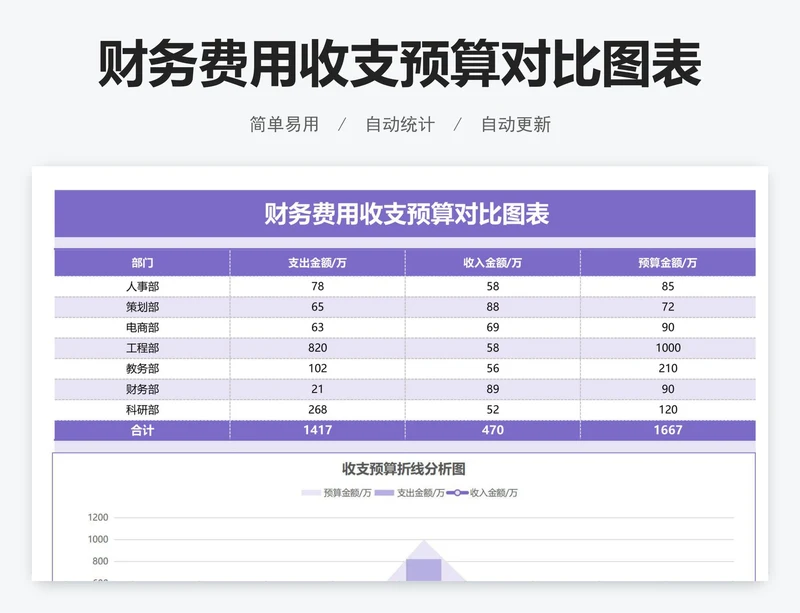Click the purple expense bar in chart
This screenshot has height=613, width=800.
pos(423,570)
